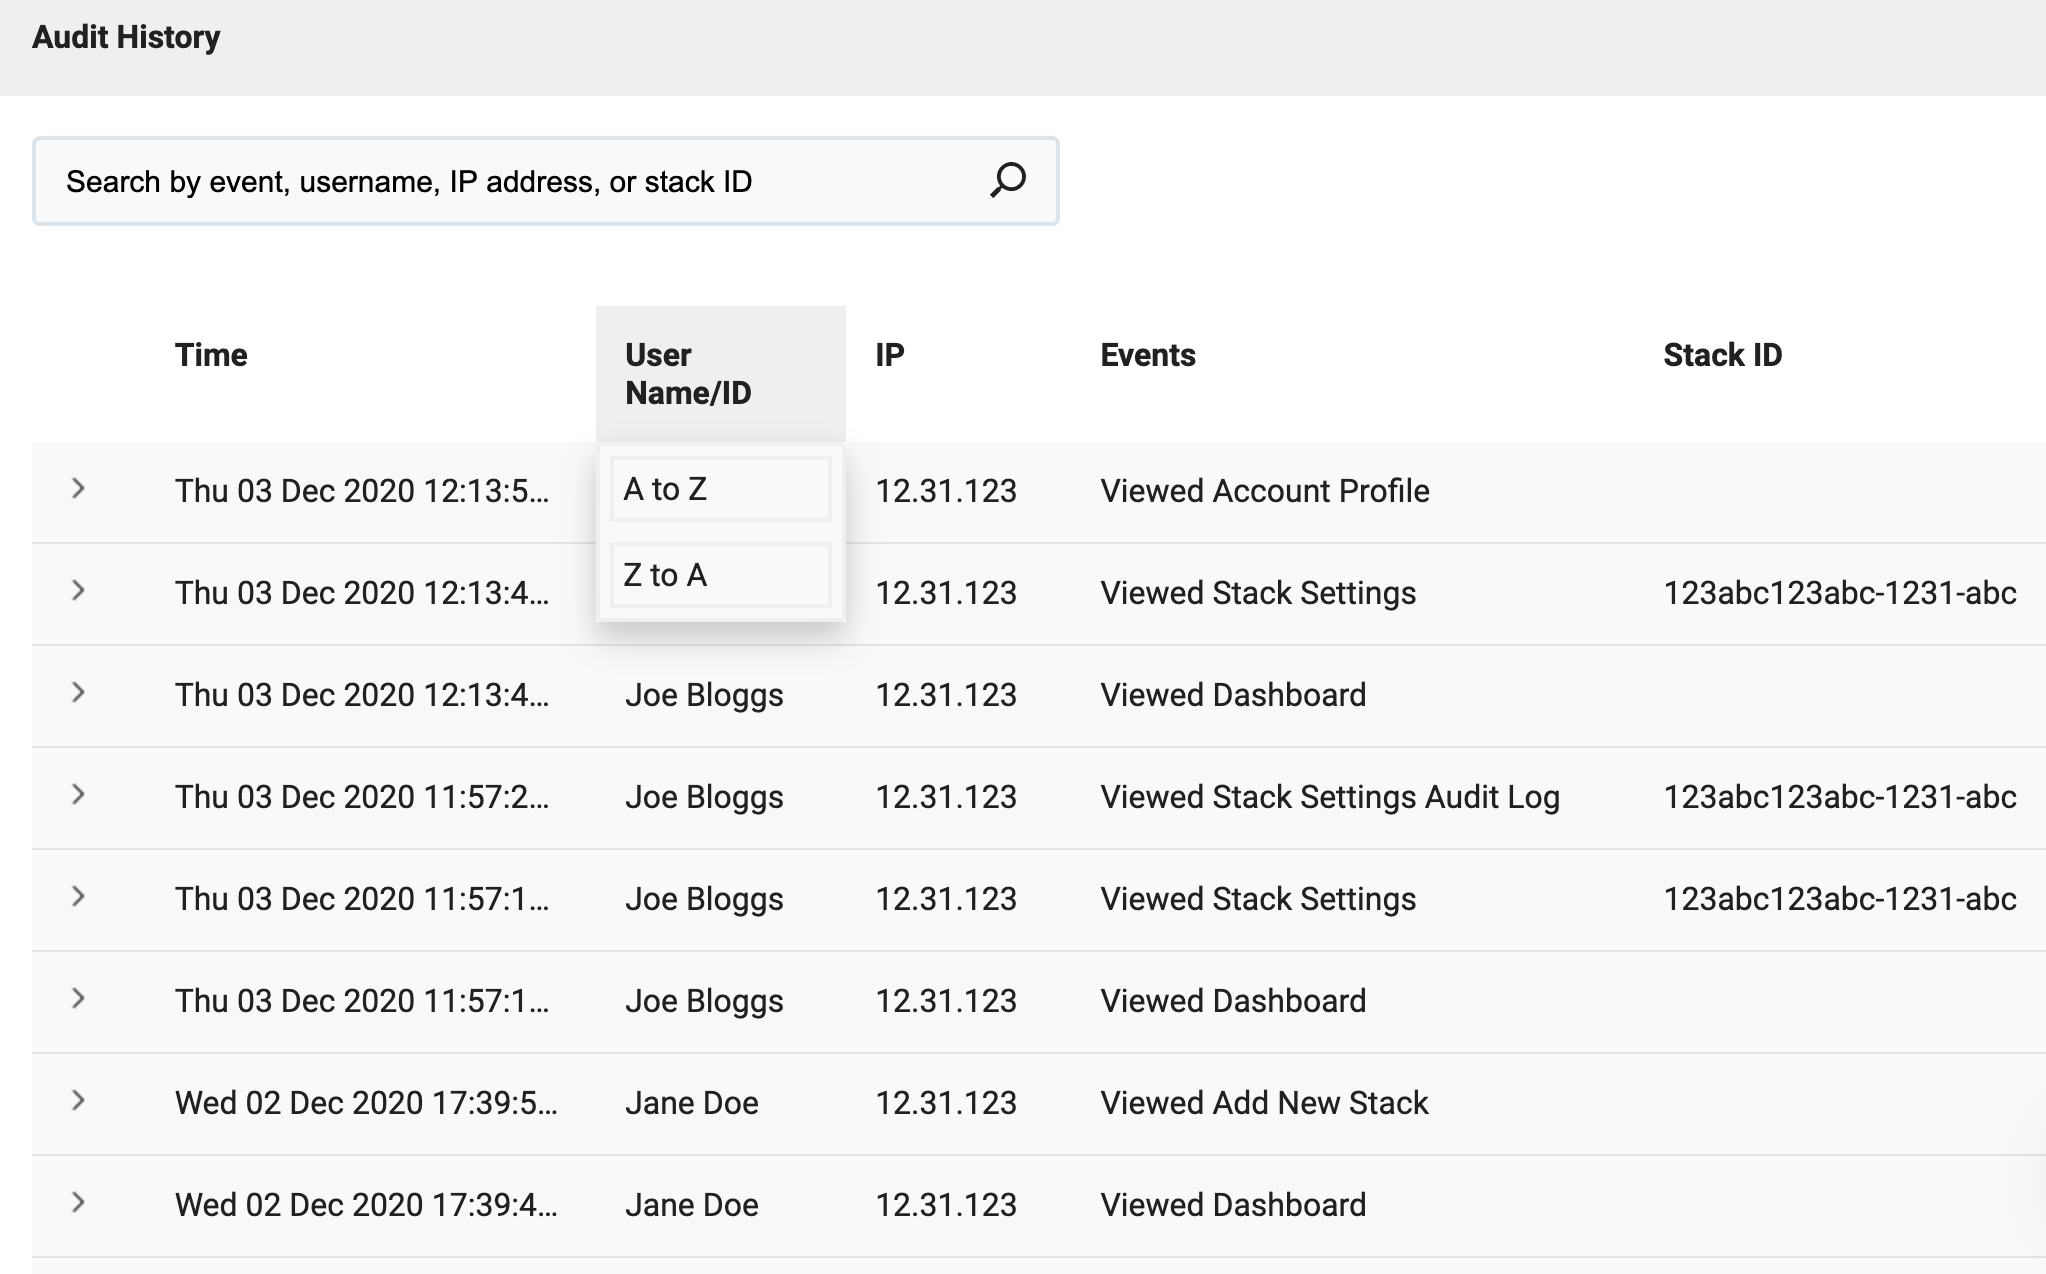Click Jane Doe in the Add New Stack row
The image size is (2046, 1274).
tap(691, 1103)
